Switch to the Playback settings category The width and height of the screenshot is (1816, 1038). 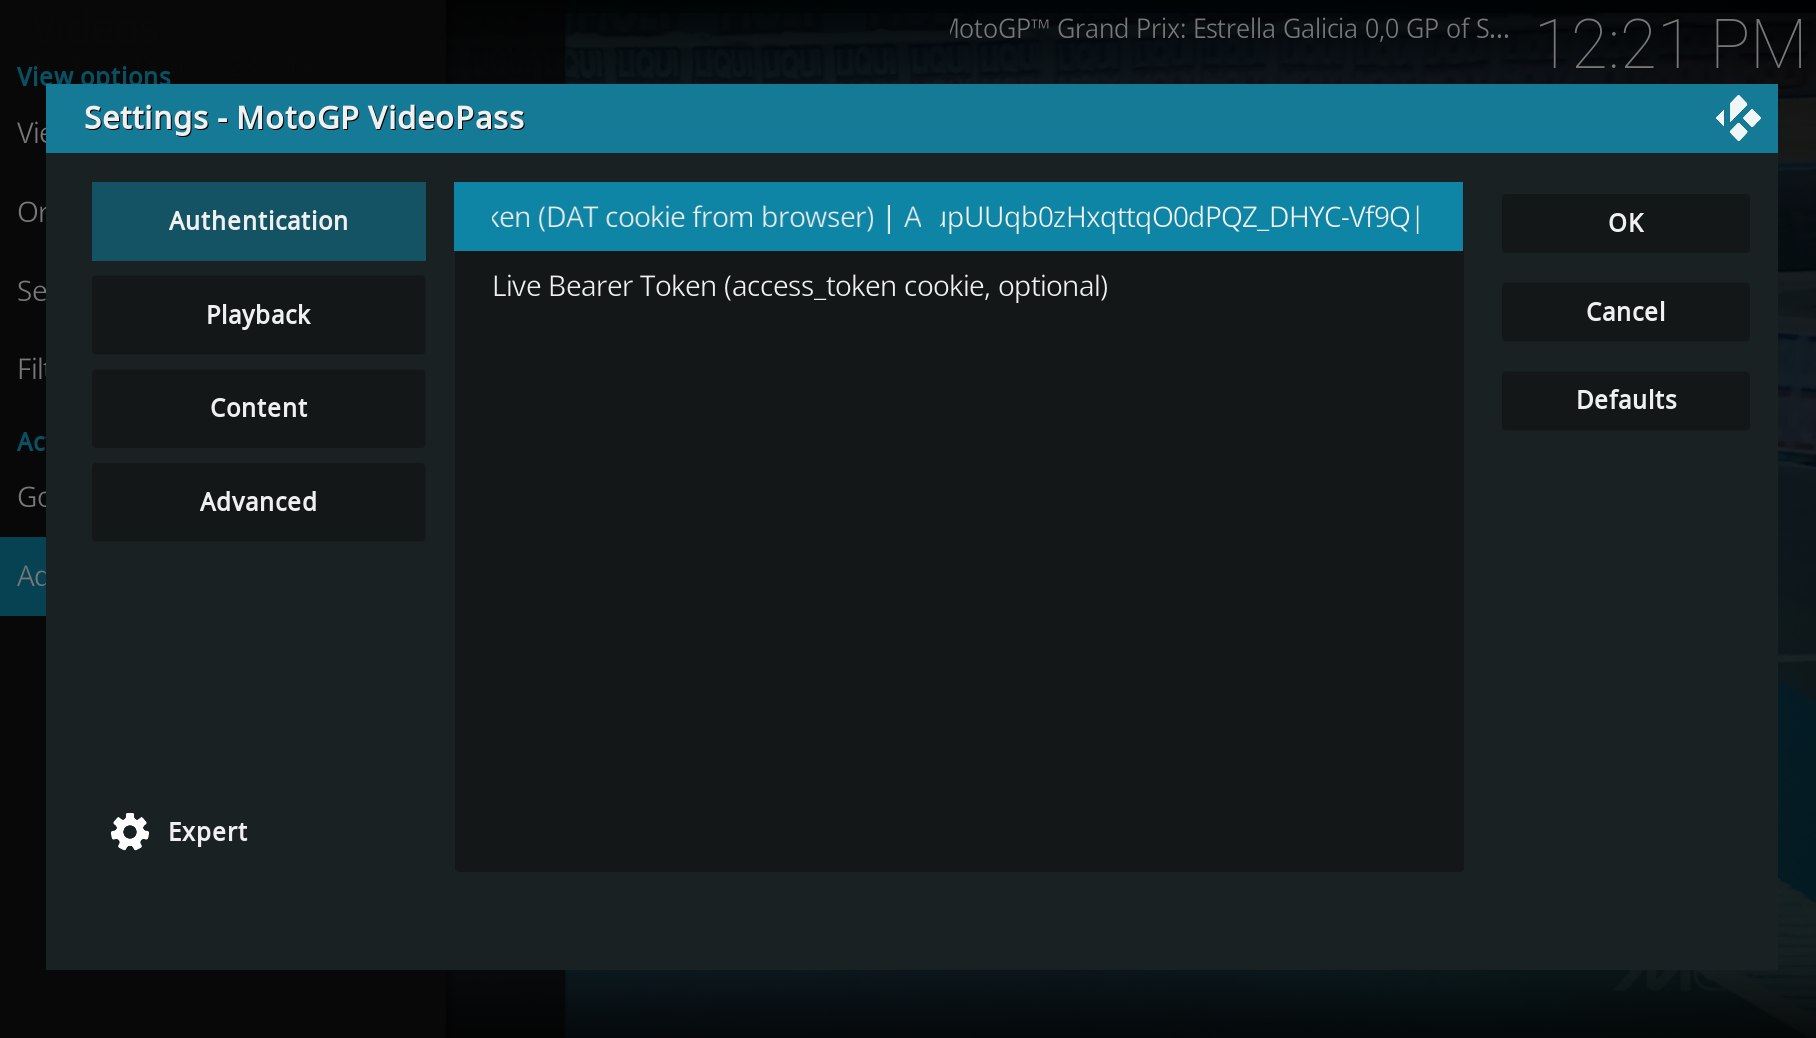pyautogui.click(x=259, y=315)
